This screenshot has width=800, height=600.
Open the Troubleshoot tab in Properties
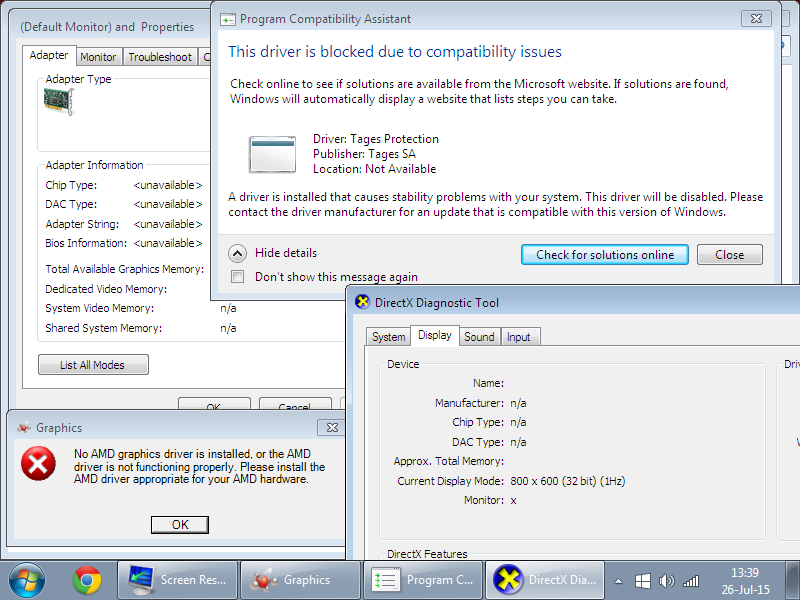160,57
